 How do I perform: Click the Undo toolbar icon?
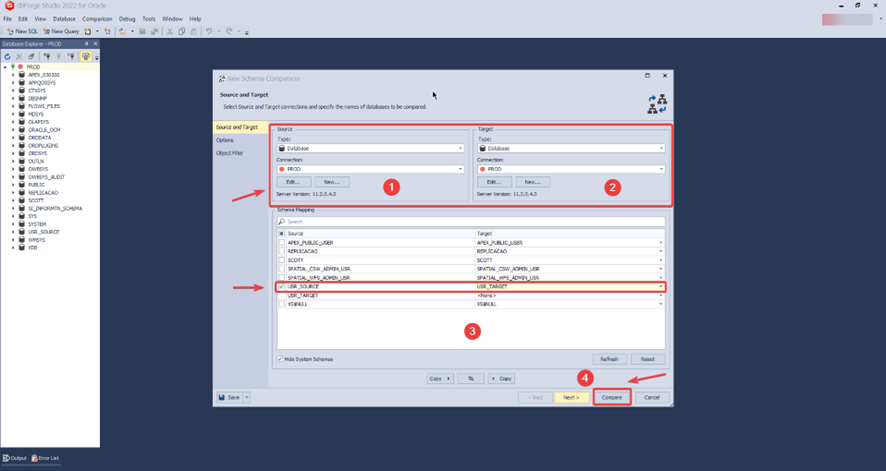209,31
